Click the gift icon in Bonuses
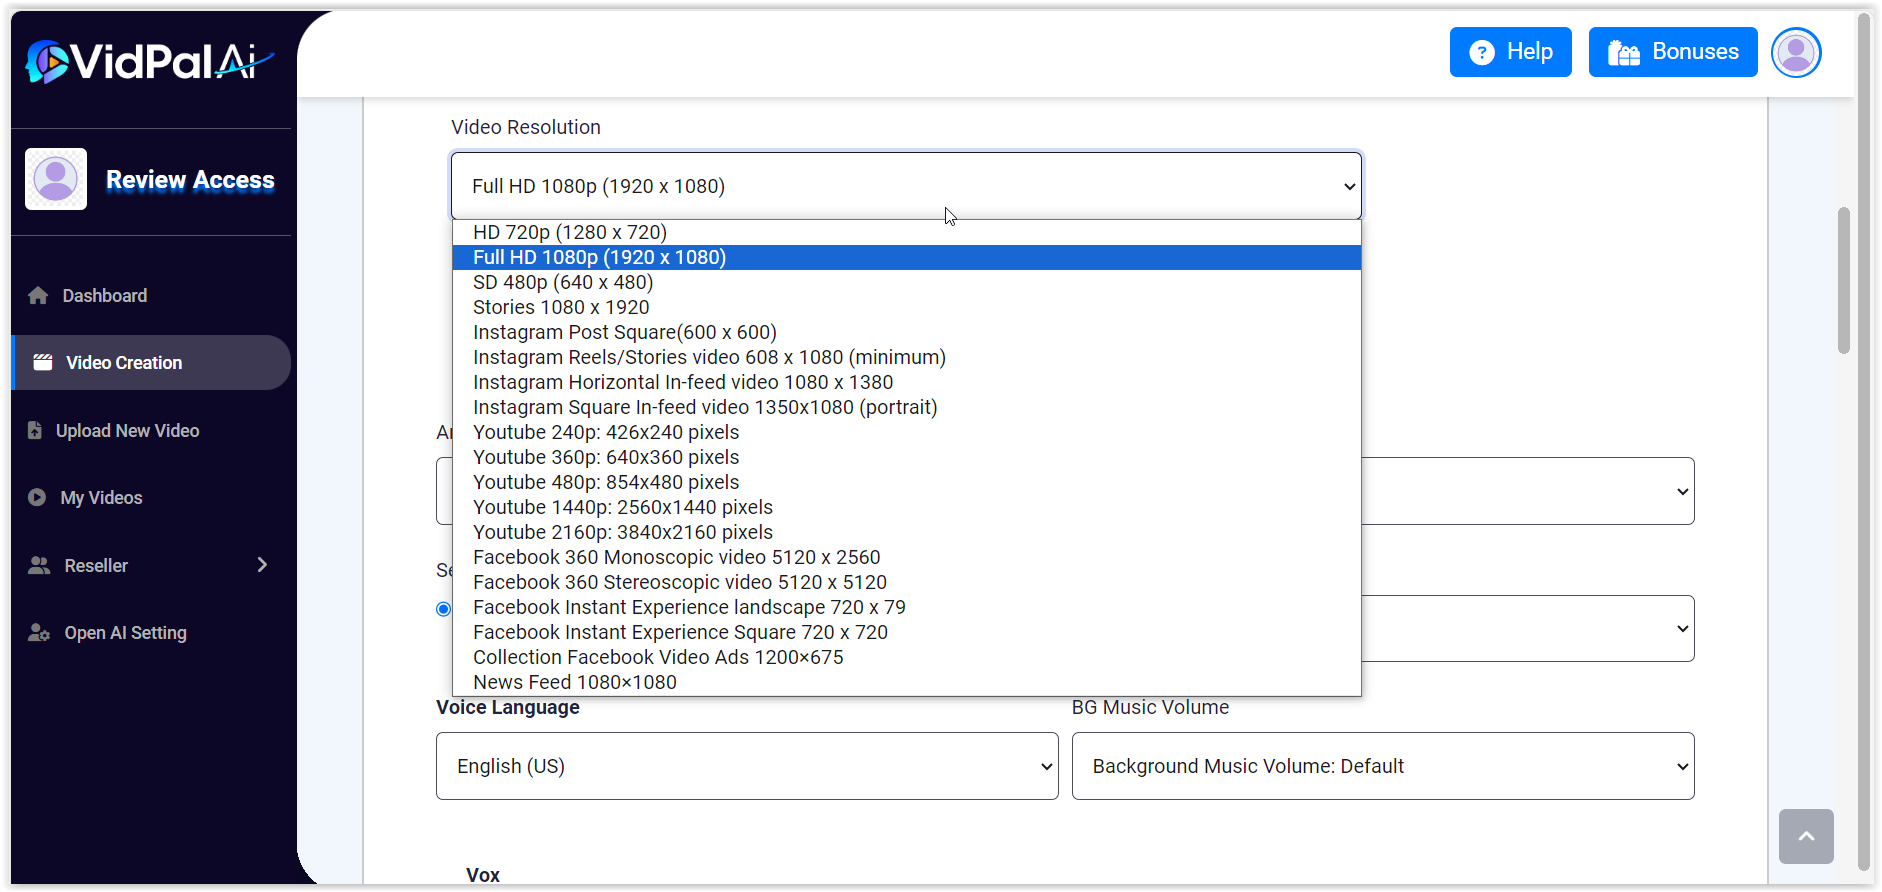The width and height of the screenshot is (1882, 892). coord(1623,52)
